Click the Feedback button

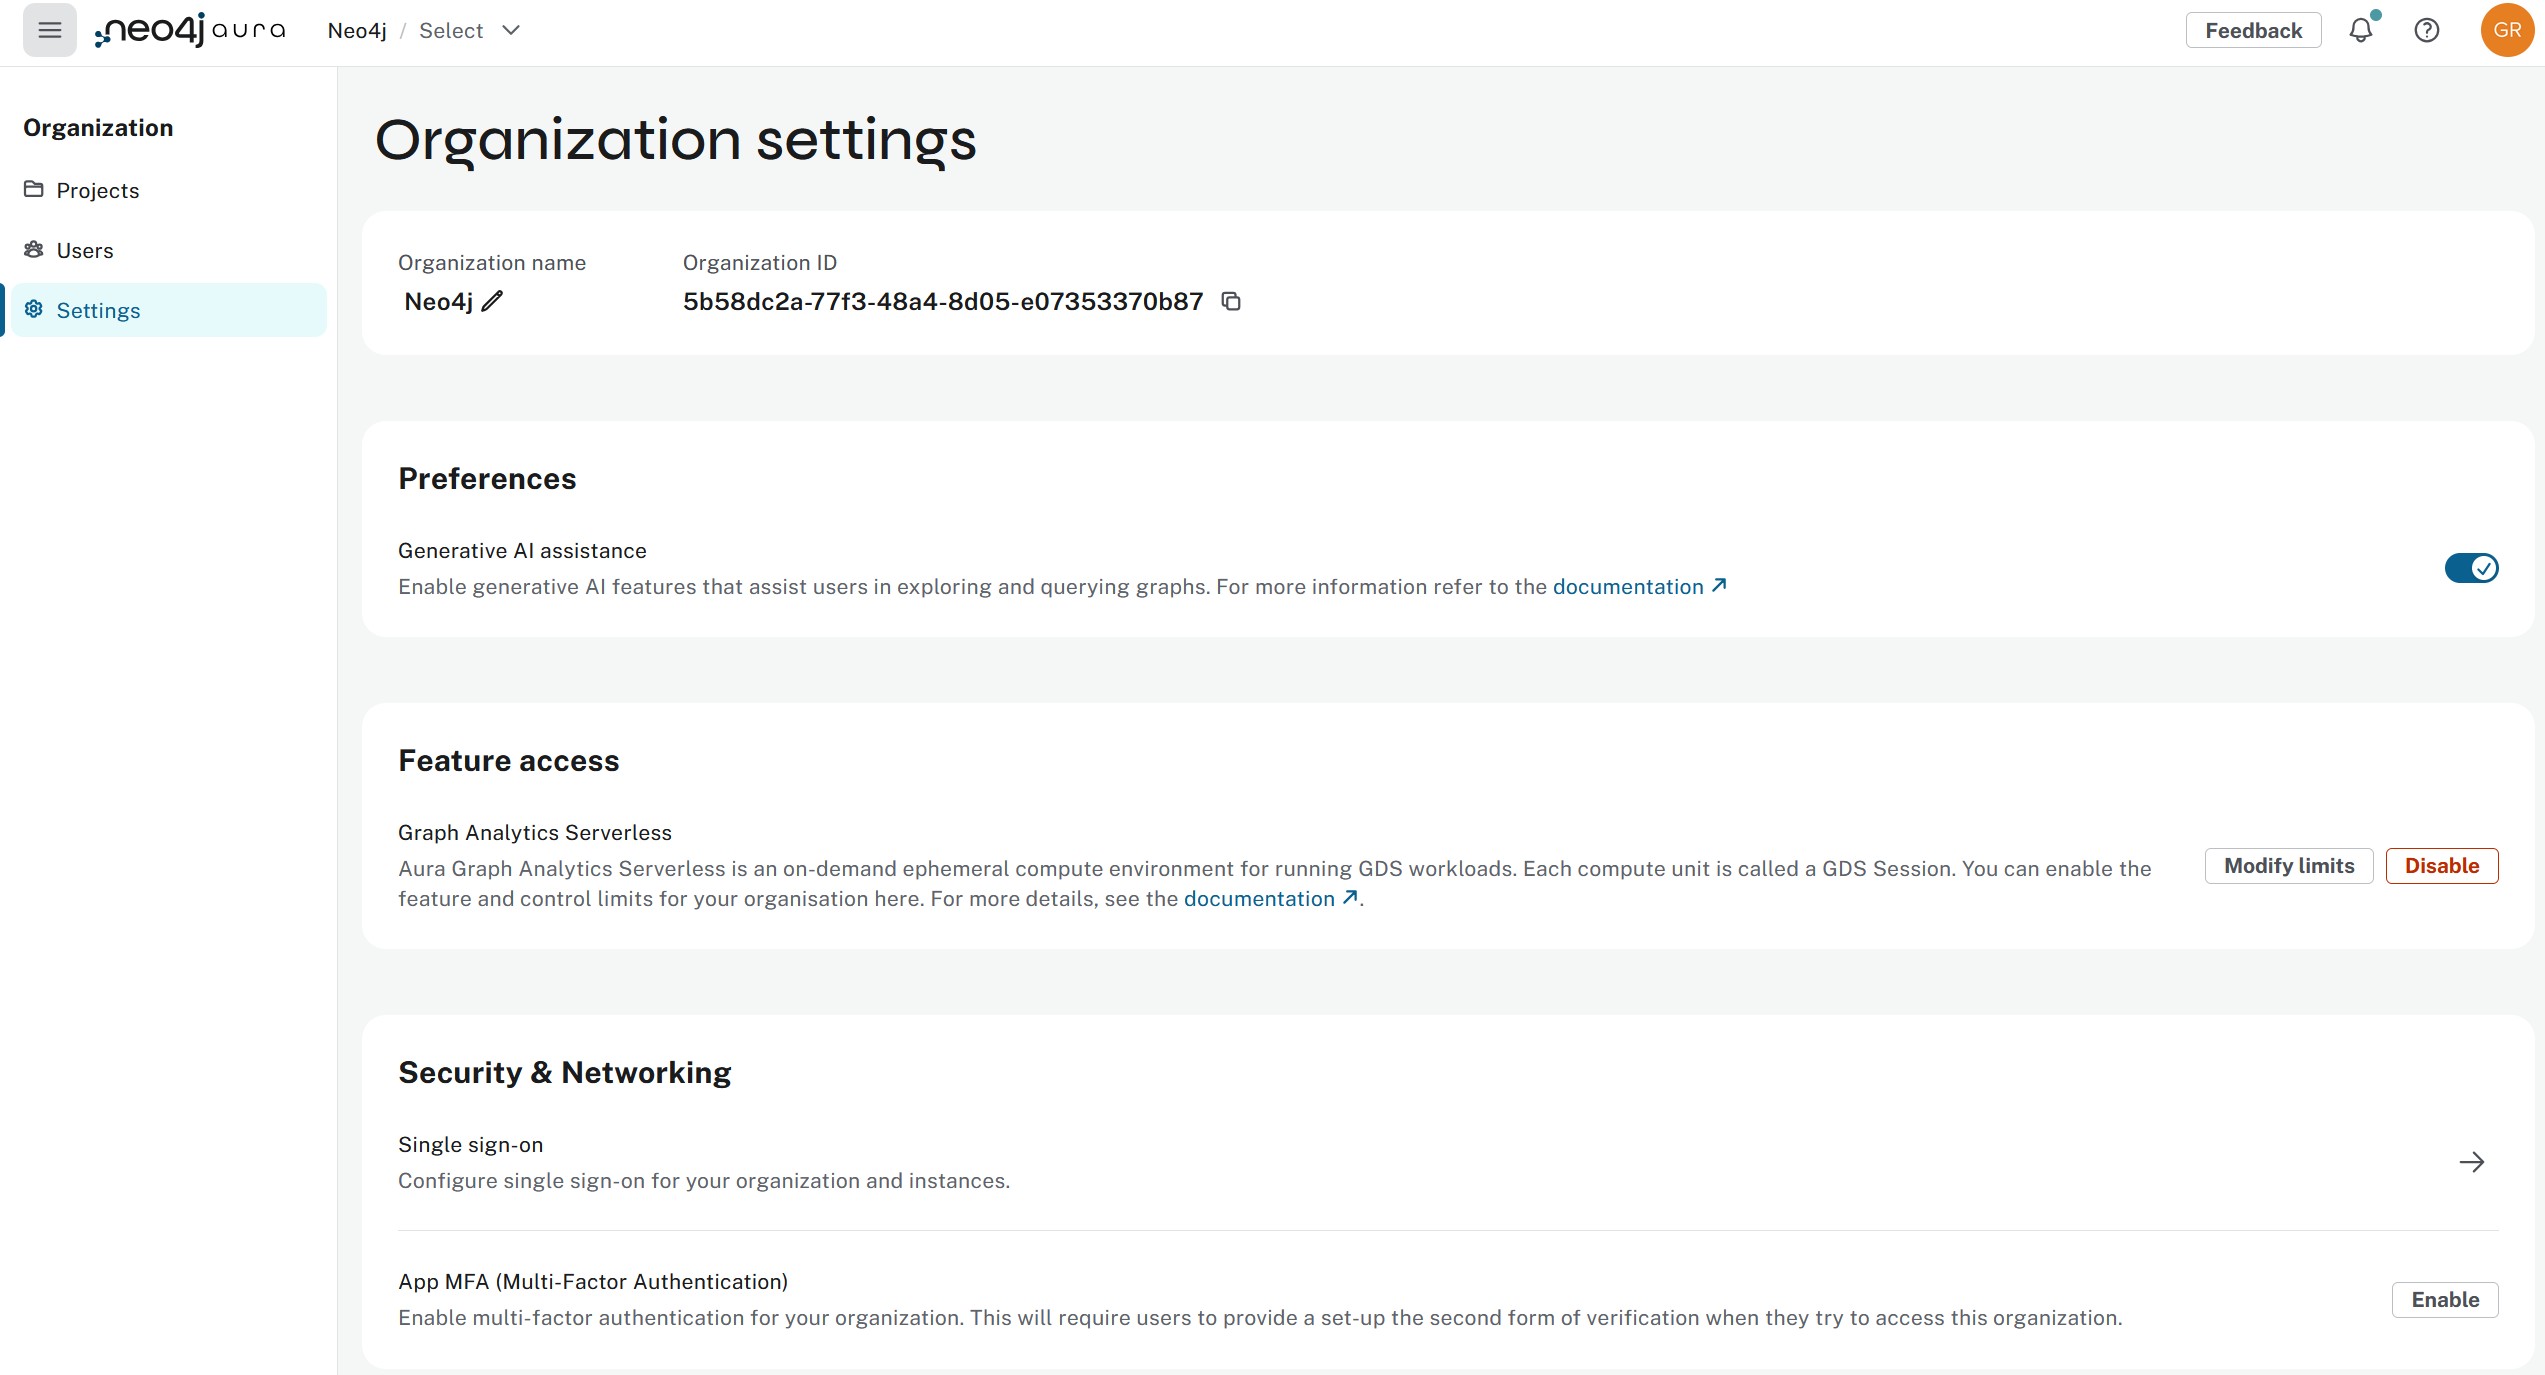click(2253, 30)
